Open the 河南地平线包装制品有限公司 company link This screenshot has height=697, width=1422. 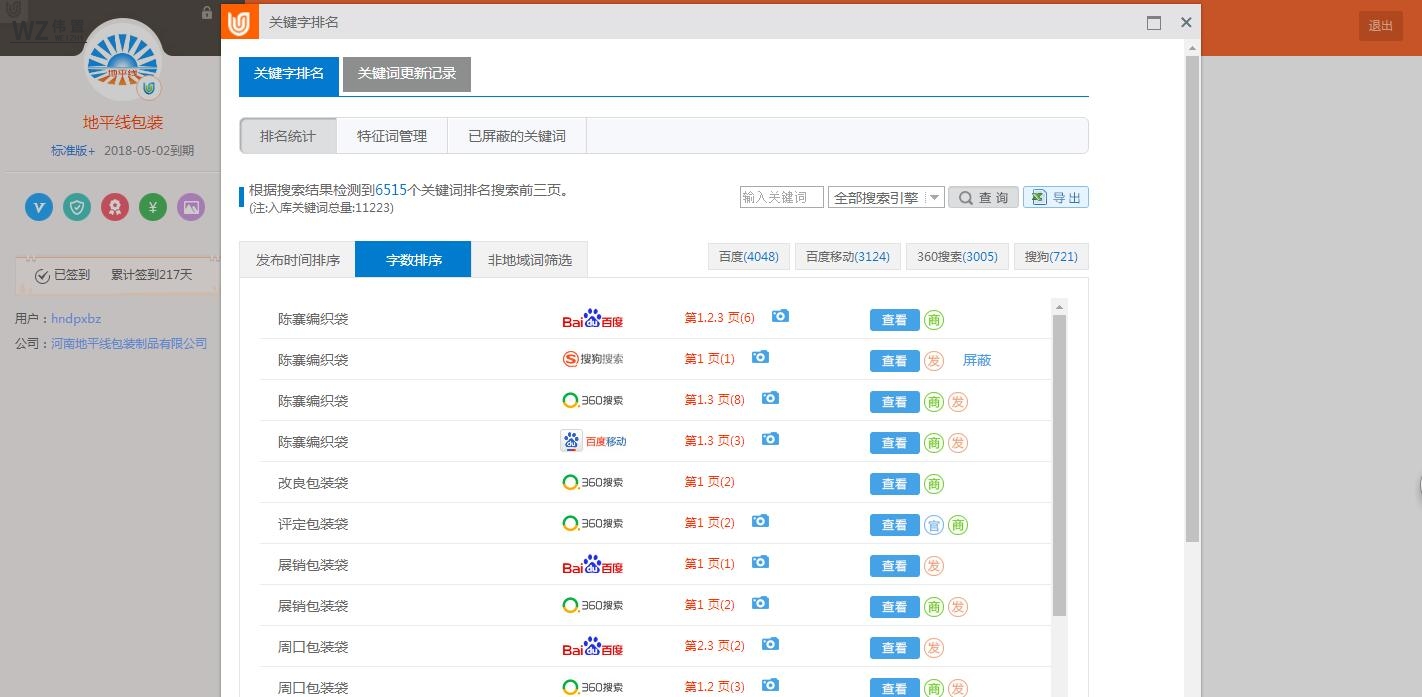(x=129, y=344)
